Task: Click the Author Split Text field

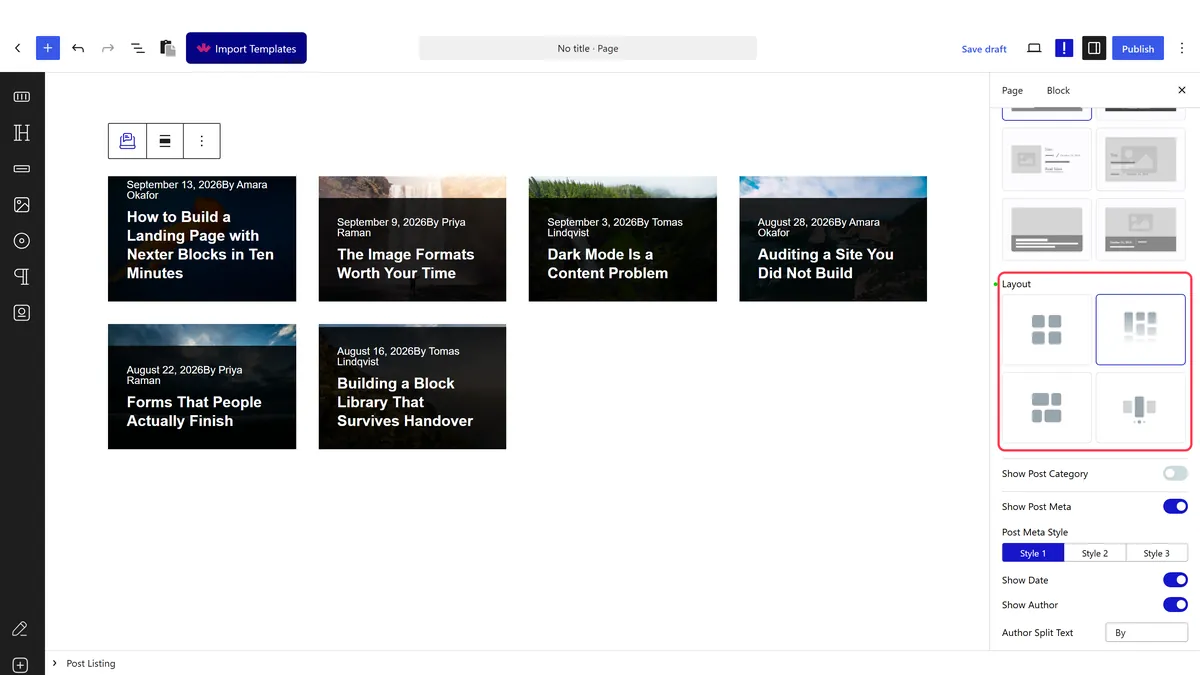Action: (1146, 632)
